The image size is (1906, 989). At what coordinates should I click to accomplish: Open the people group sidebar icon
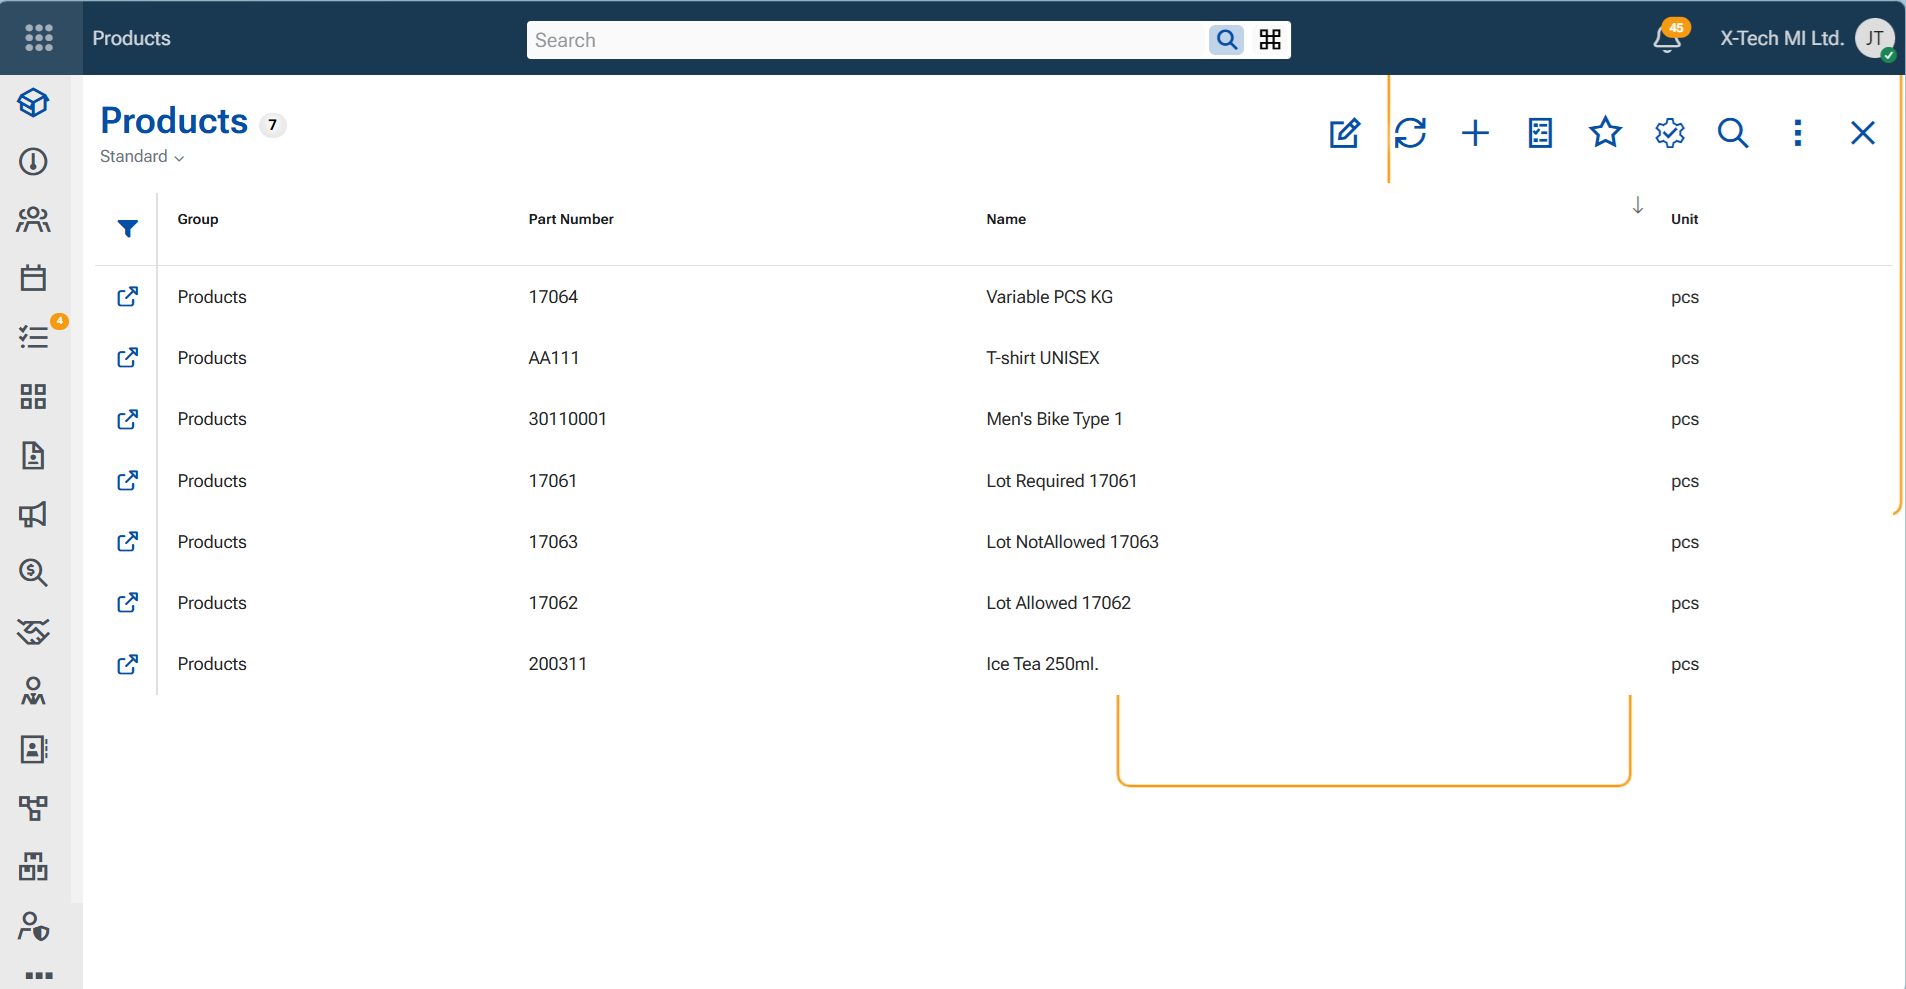tap(33, 219)
